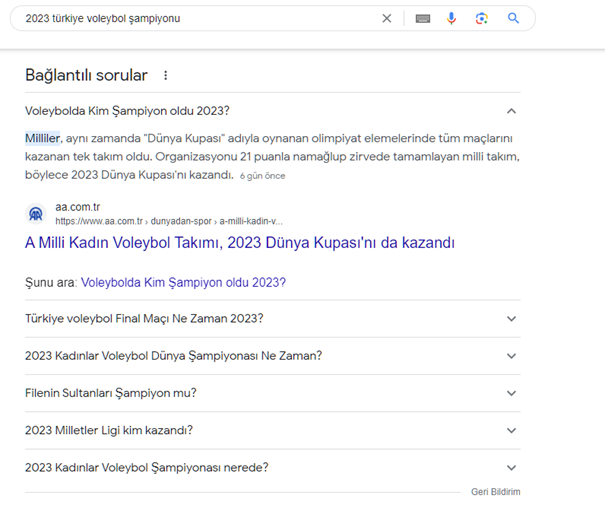Open Google Lens image search icon
This screenshot has width=605, height=508.
(x=482, y=18)
